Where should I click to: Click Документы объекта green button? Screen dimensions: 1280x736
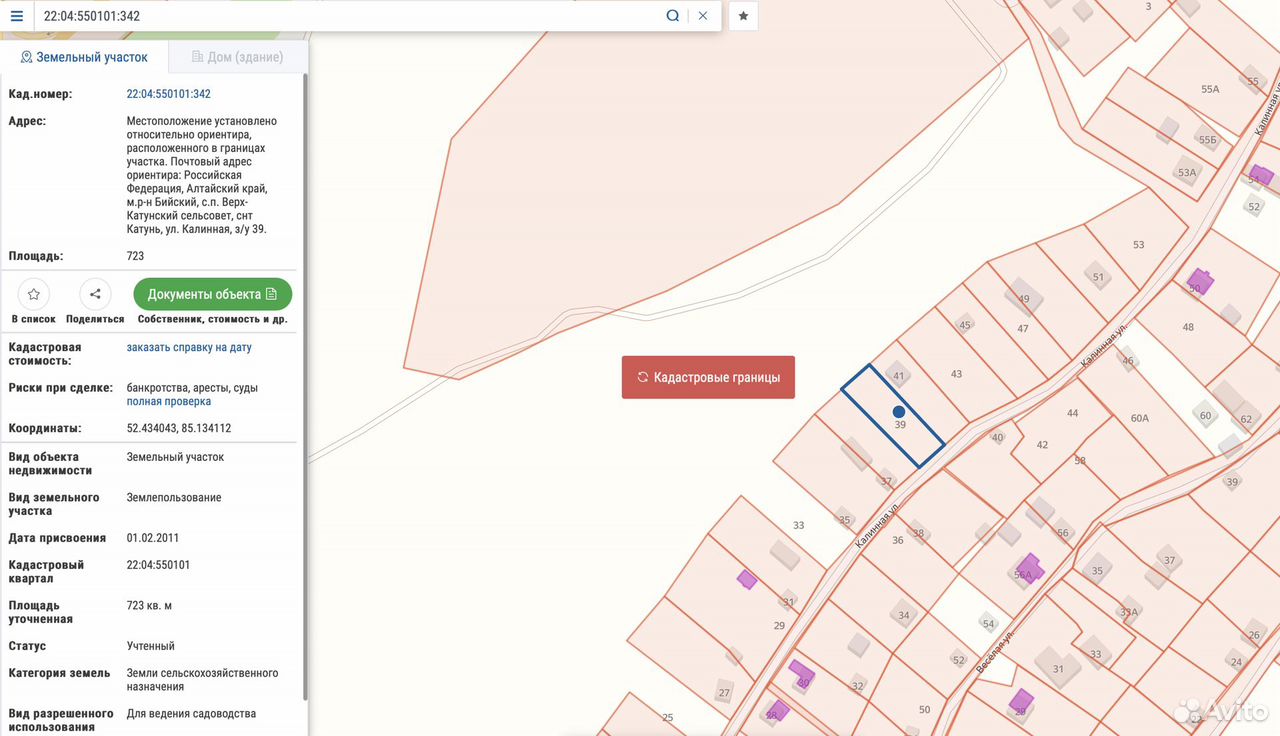(x=213, y=294)
